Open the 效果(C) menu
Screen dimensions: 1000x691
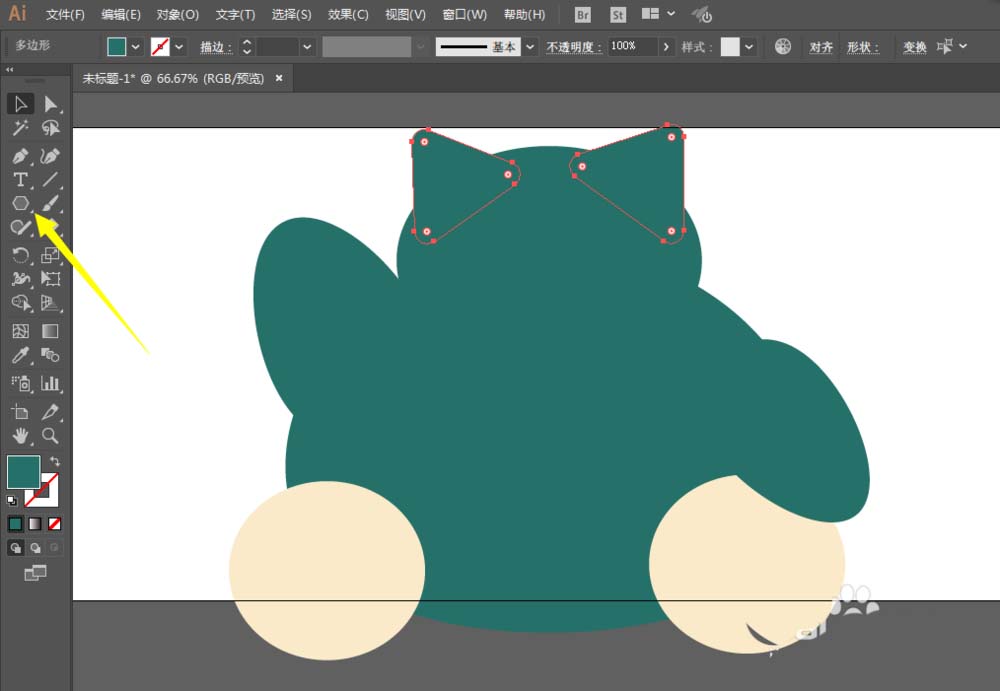coord(348,15)
